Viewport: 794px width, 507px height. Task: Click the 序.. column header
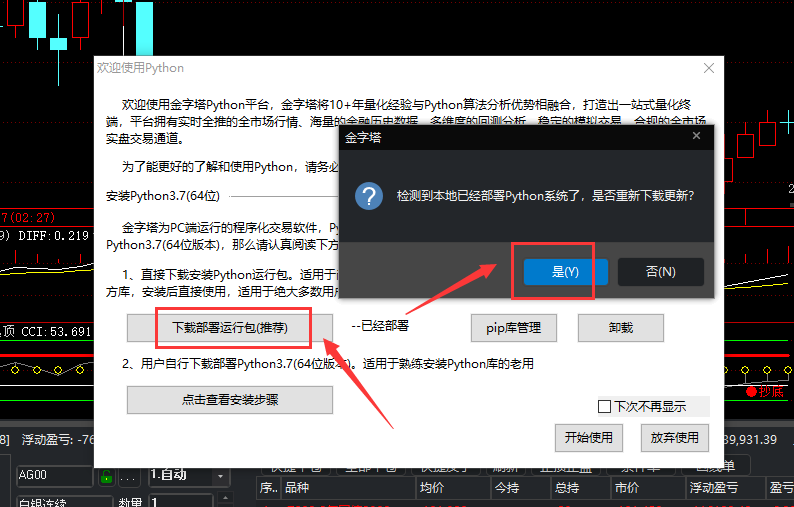[x=269, y=488]
